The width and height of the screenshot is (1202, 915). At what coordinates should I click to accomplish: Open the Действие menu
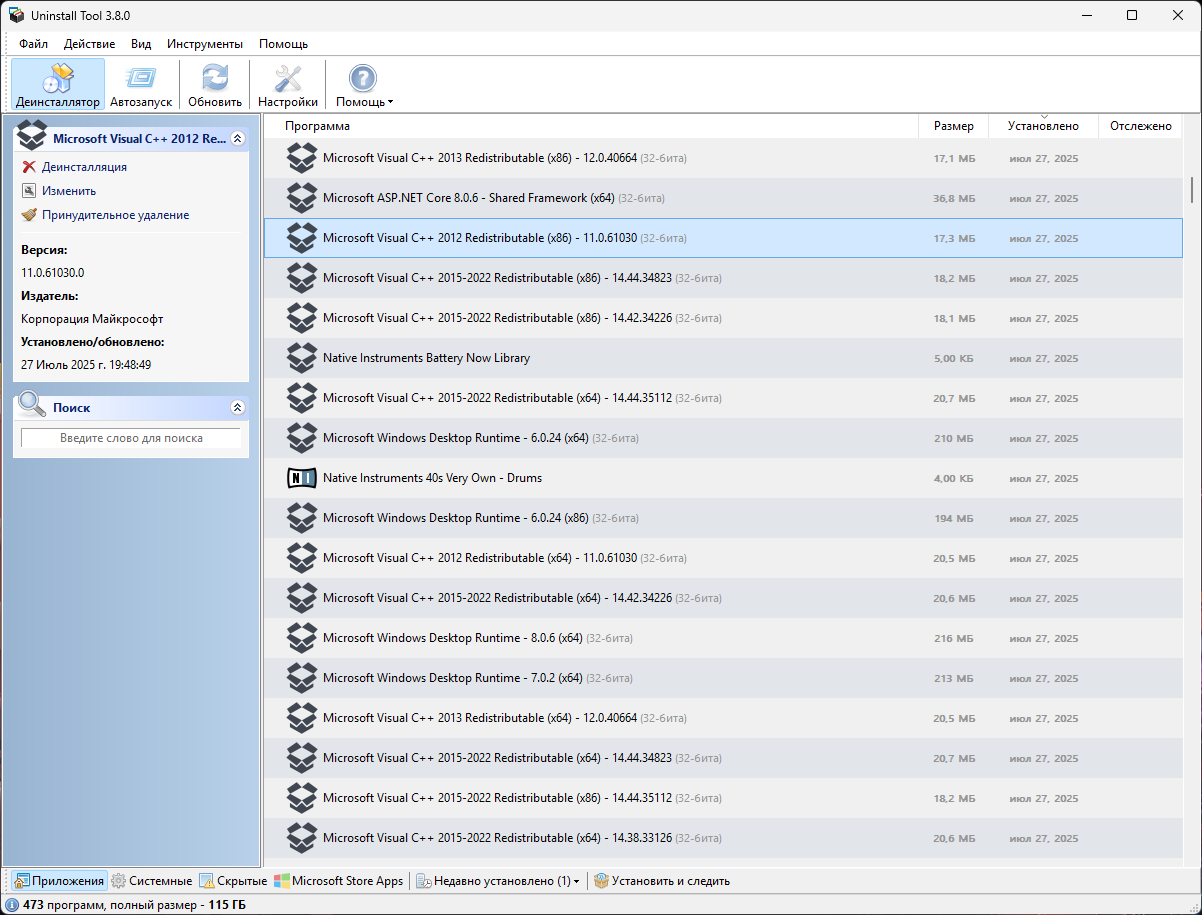(x=89, y=44)
